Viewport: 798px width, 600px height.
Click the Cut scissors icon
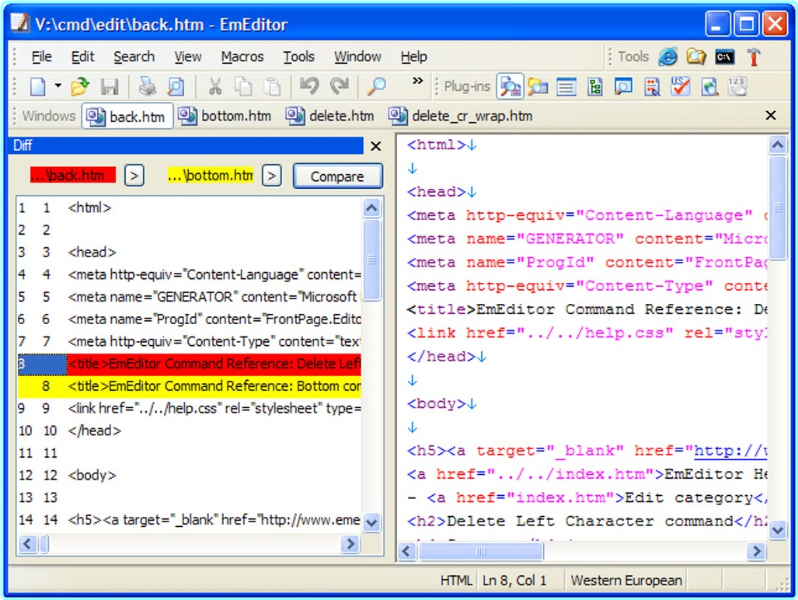[215, 87]
